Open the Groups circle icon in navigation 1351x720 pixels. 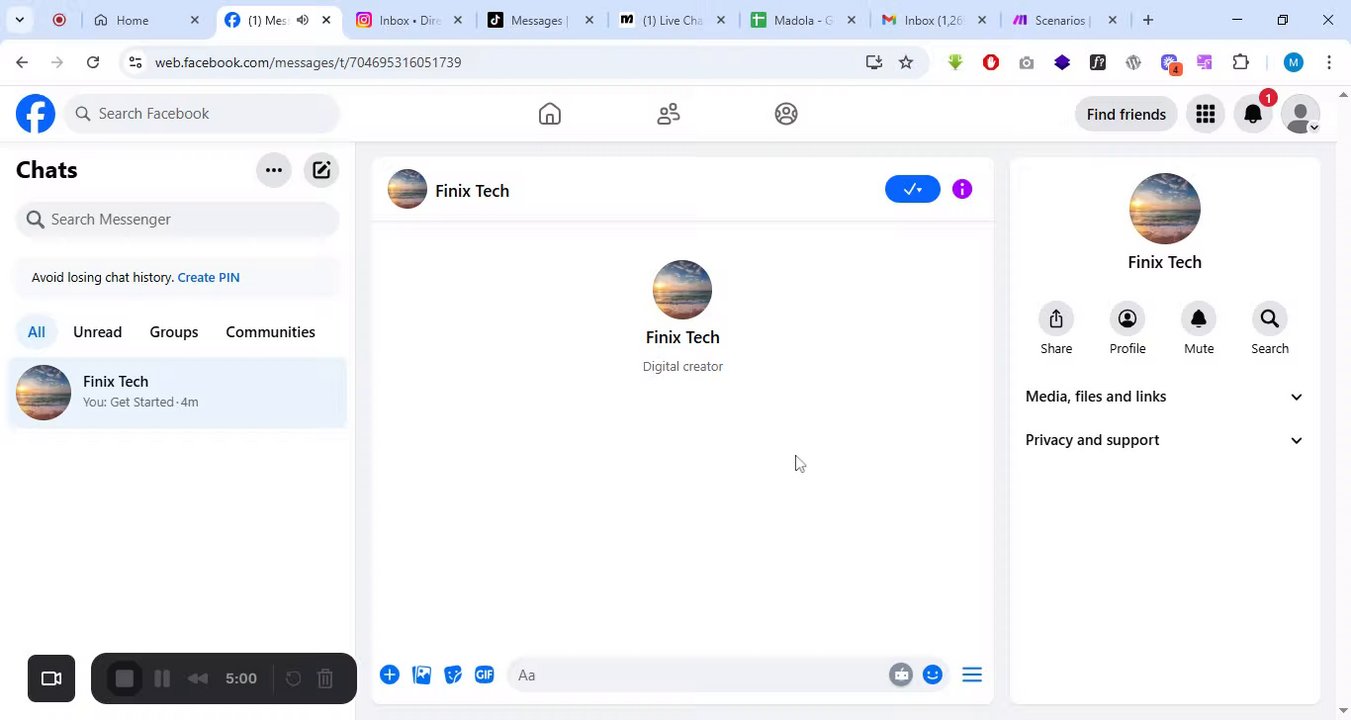[786, 114]
